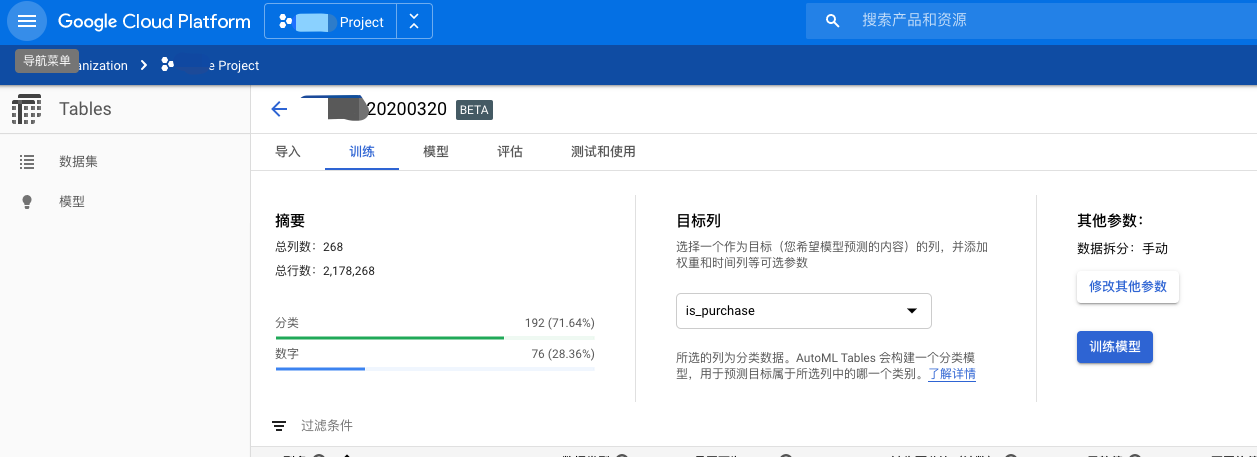Open the navigation menu hamburger icon
Image resolution: width=1257 pixels, height=457 pixels.
pos(27,21)
